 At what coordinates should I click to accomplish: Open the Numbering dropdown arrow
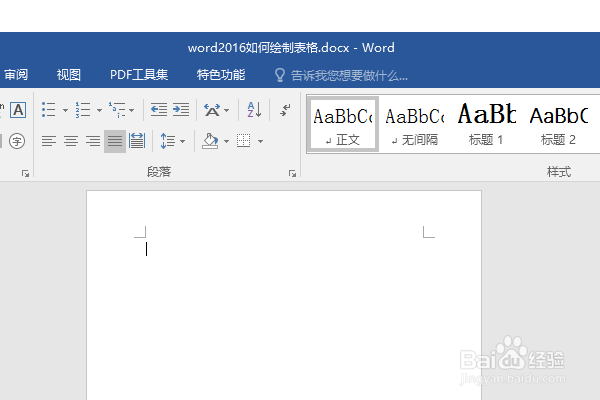(99, 110)
